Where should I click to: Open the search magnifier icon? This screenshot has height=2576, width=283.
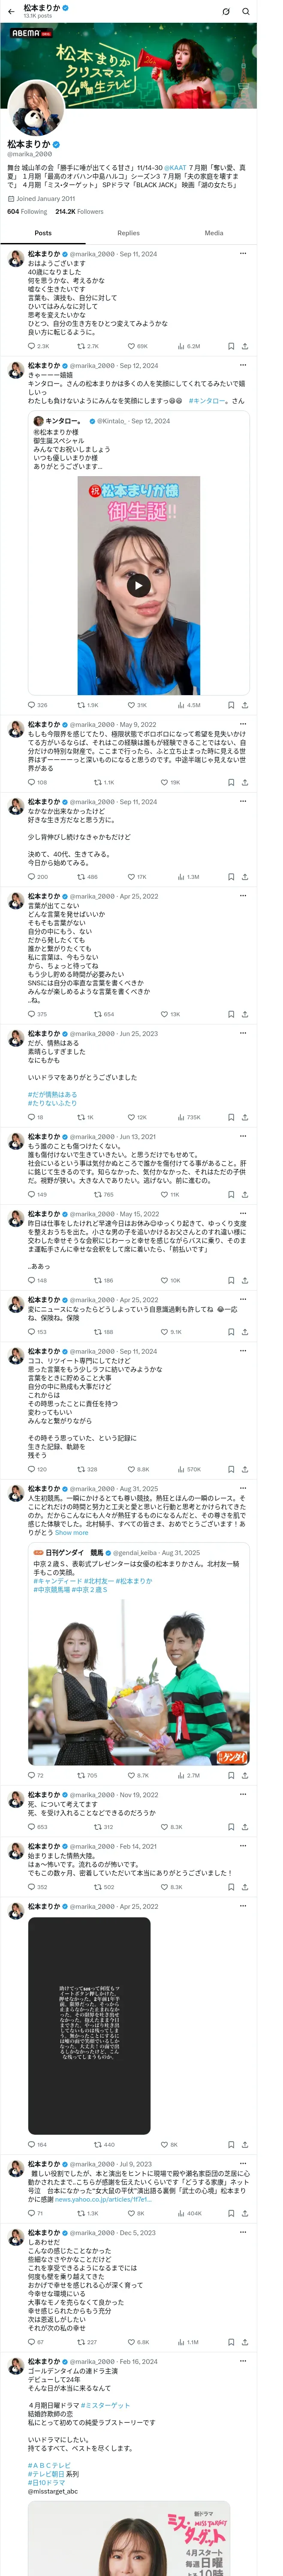[x=245, y=11]
